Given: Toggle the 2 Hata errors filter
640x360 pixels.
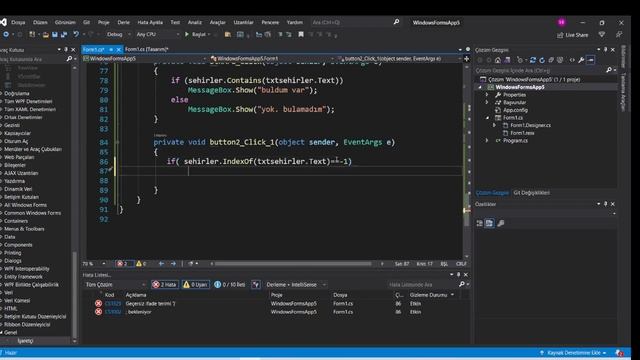Looking at the screenshot, I should [x=164, y=284].
